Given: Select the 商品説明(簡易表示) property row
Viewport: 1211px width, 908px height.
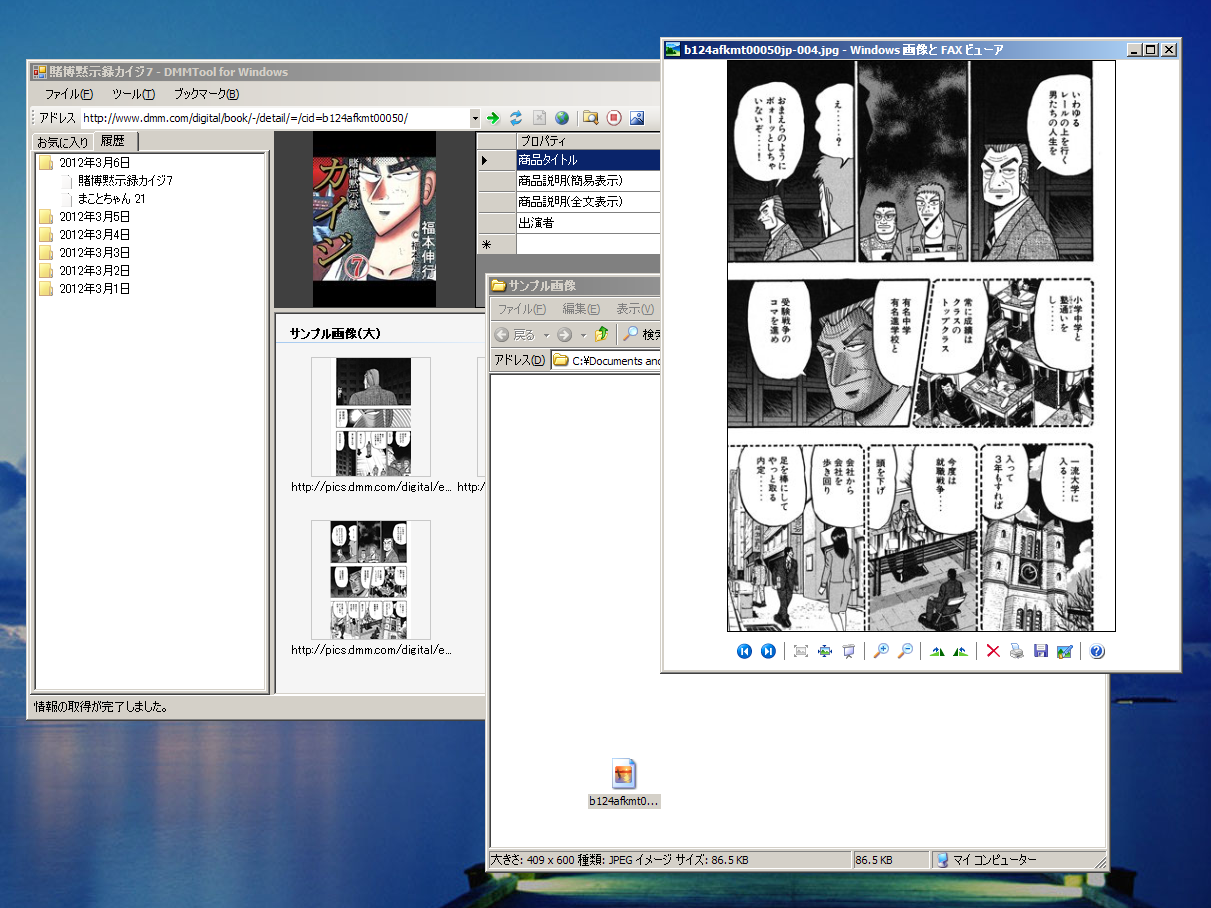Looking at the screenshot, I should [570, 181].
